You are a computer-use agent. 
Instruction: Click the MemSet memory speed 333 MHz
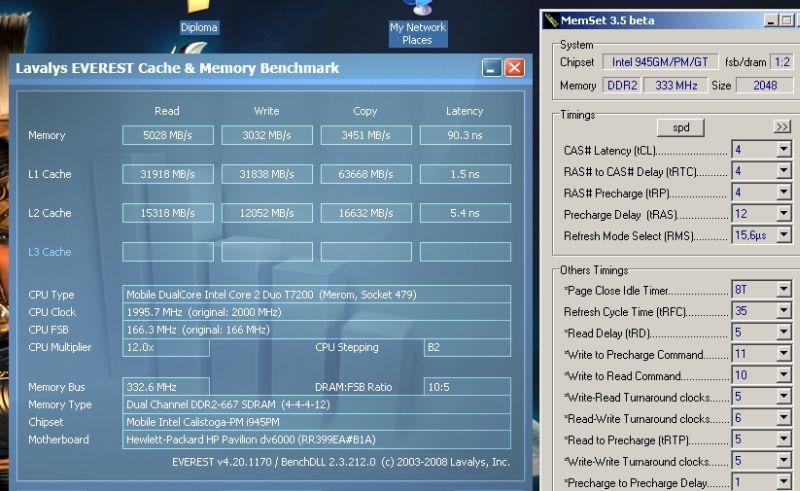click(x=676, y=85)
